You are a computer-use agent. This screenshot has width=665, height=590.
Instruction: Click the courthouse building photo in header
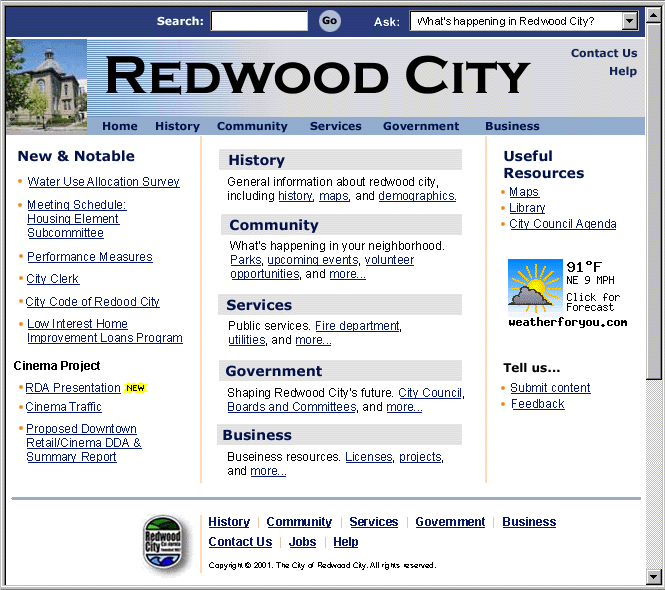[46, 86]
